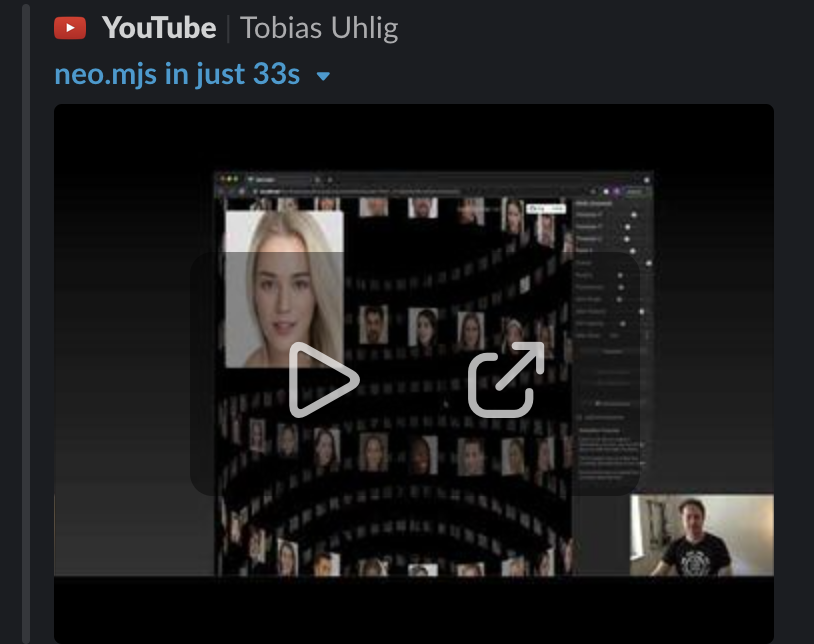
Task: Click the browser traffic-light buttons in the video
Action: [228, 178]
